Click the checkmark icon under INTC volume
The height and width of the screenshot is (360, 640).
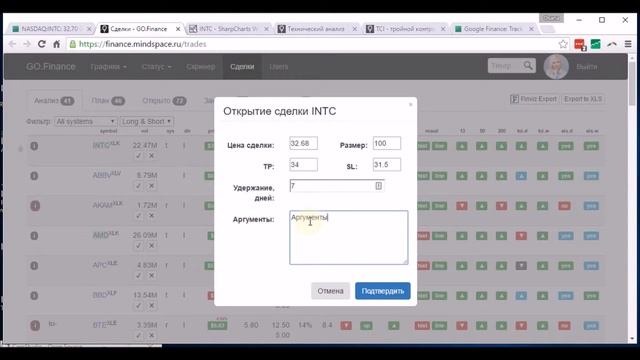[x=138, y=156]
